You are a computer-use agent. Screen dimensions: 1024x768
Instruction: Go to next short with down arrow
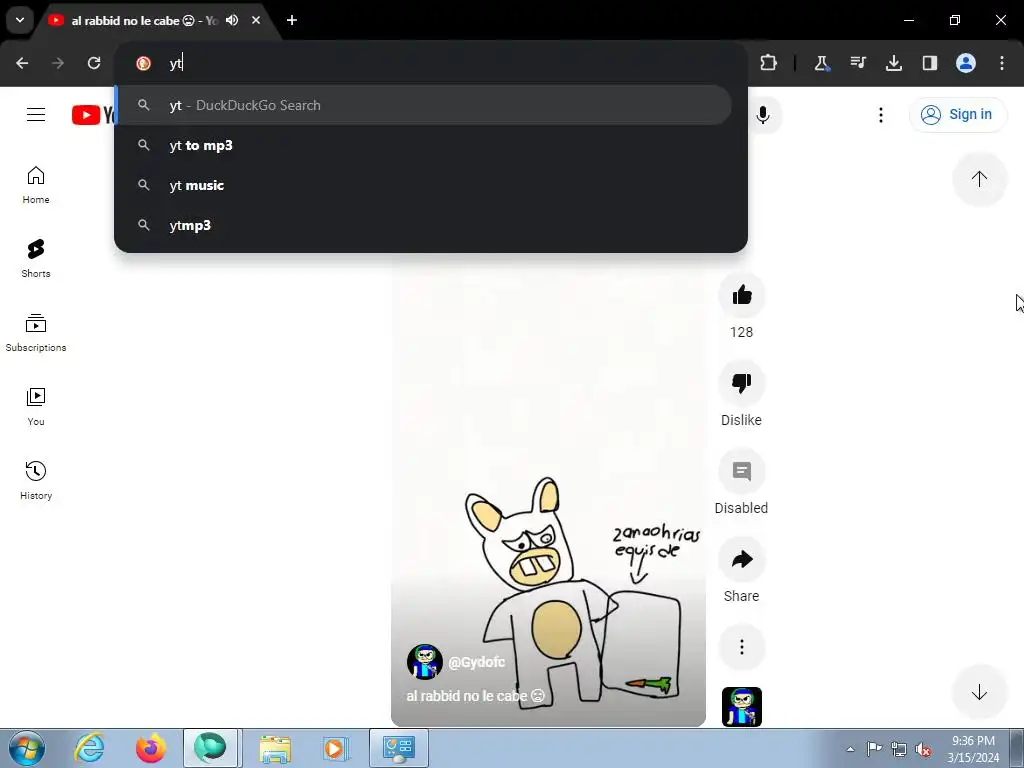pos(979,692)
